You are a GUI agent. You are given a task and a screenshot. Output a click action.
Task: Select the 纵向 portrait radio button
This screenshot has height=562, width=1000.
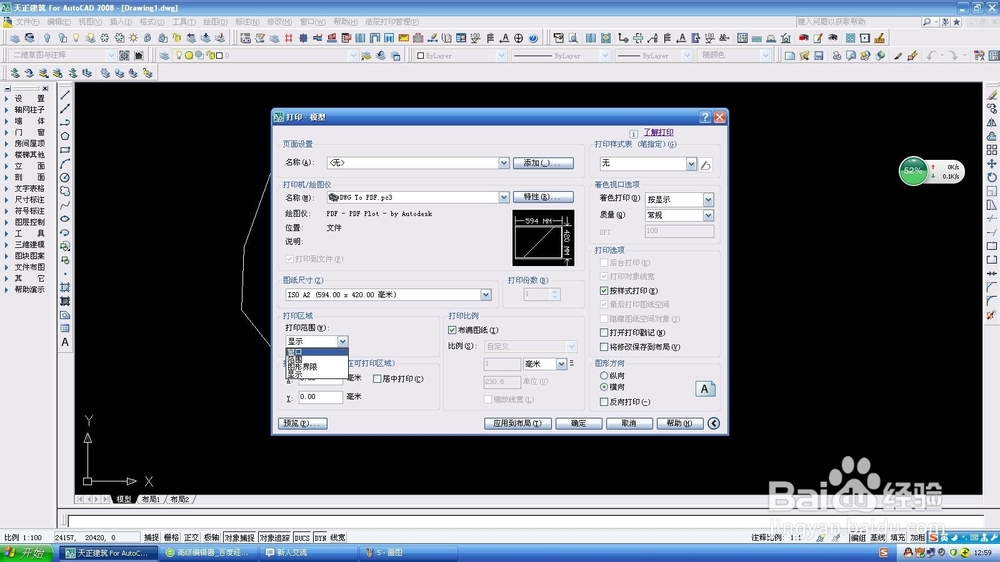[604, 376]
